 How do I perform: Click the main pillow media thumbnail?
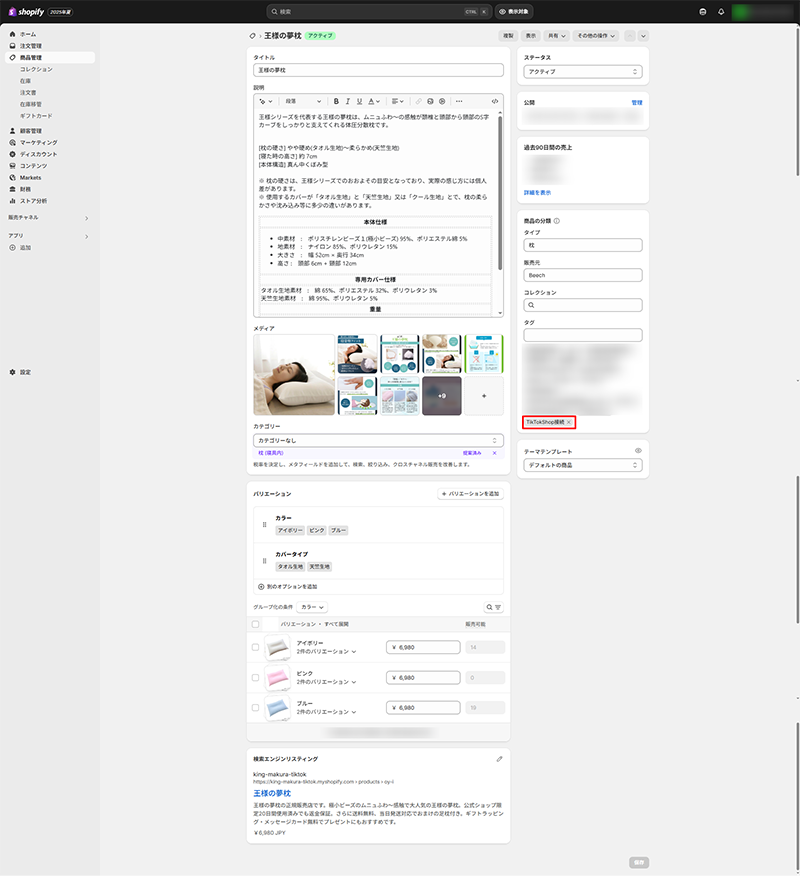tap(294, 375)
